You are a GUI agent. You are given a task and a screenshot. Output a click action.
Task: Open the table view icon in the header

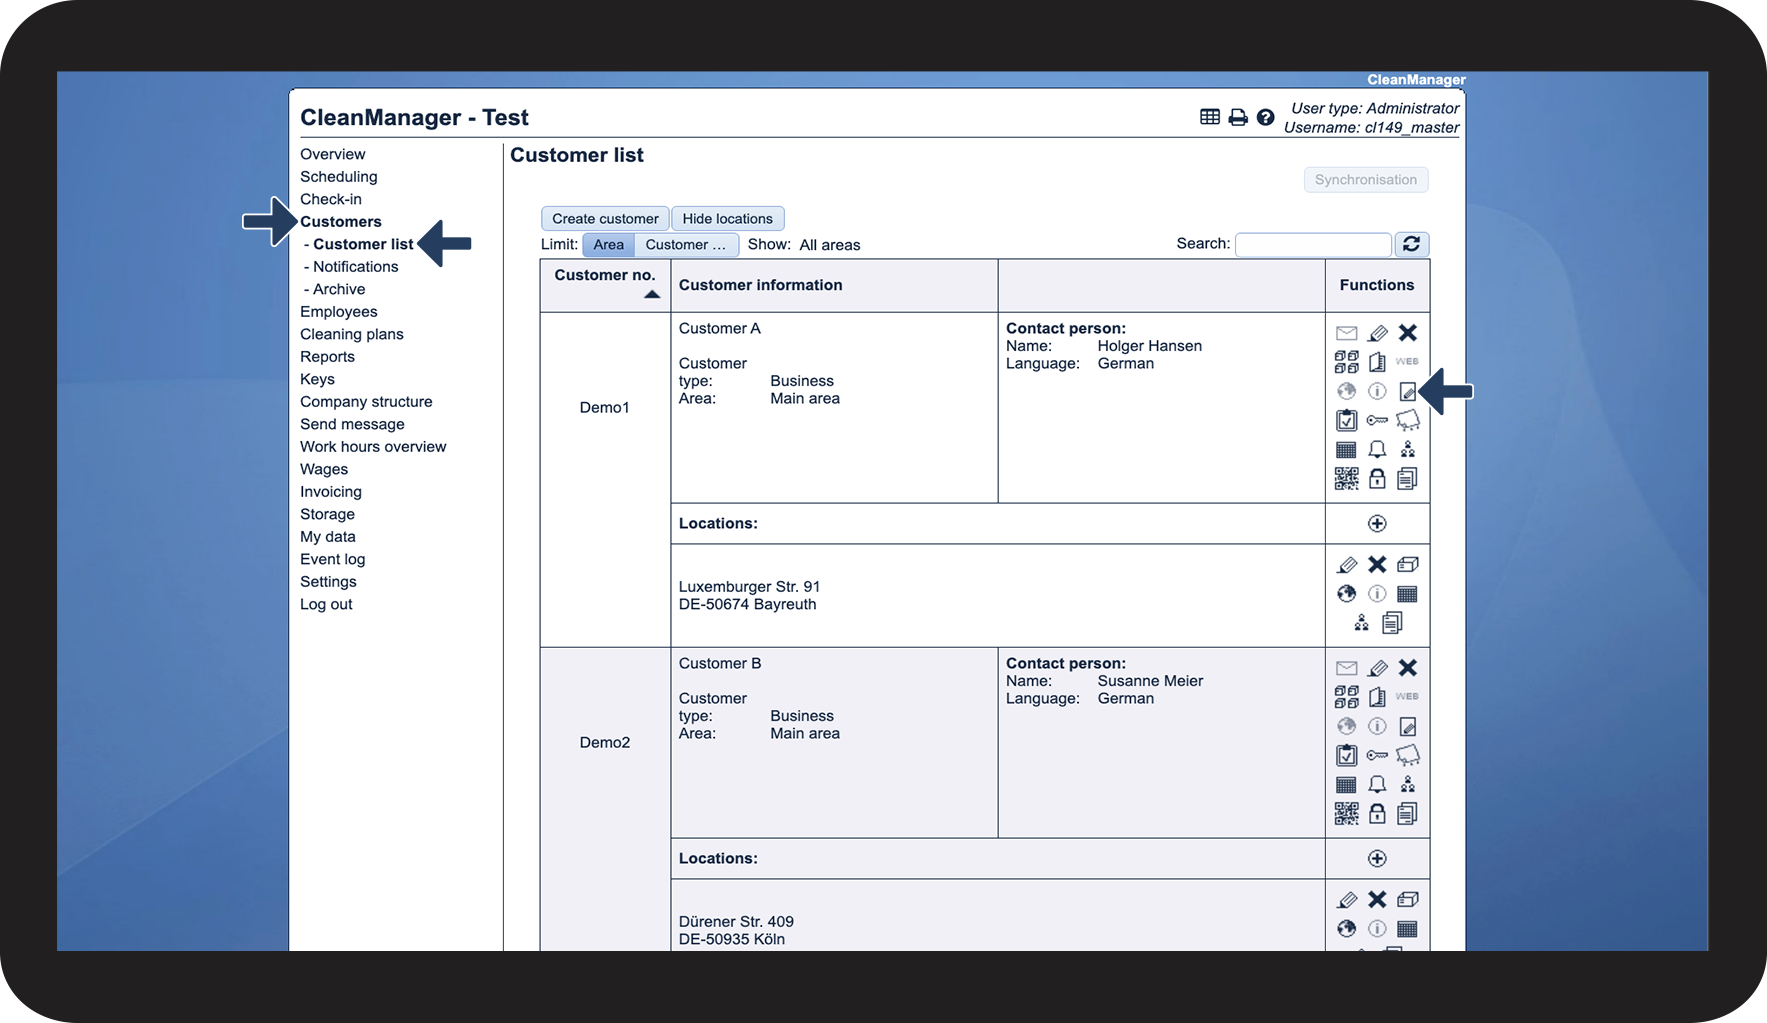coord(1210,117)
